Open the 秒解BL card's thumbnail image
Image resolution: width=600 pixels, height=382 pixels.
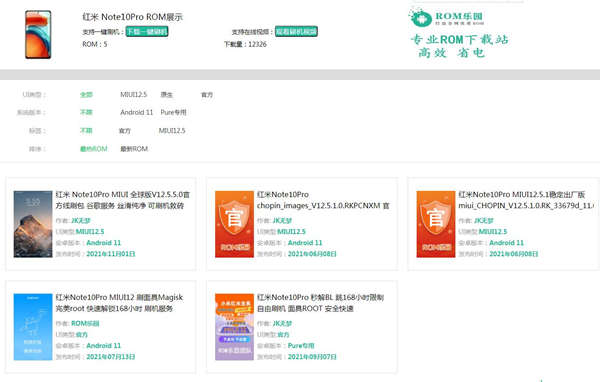234,327
